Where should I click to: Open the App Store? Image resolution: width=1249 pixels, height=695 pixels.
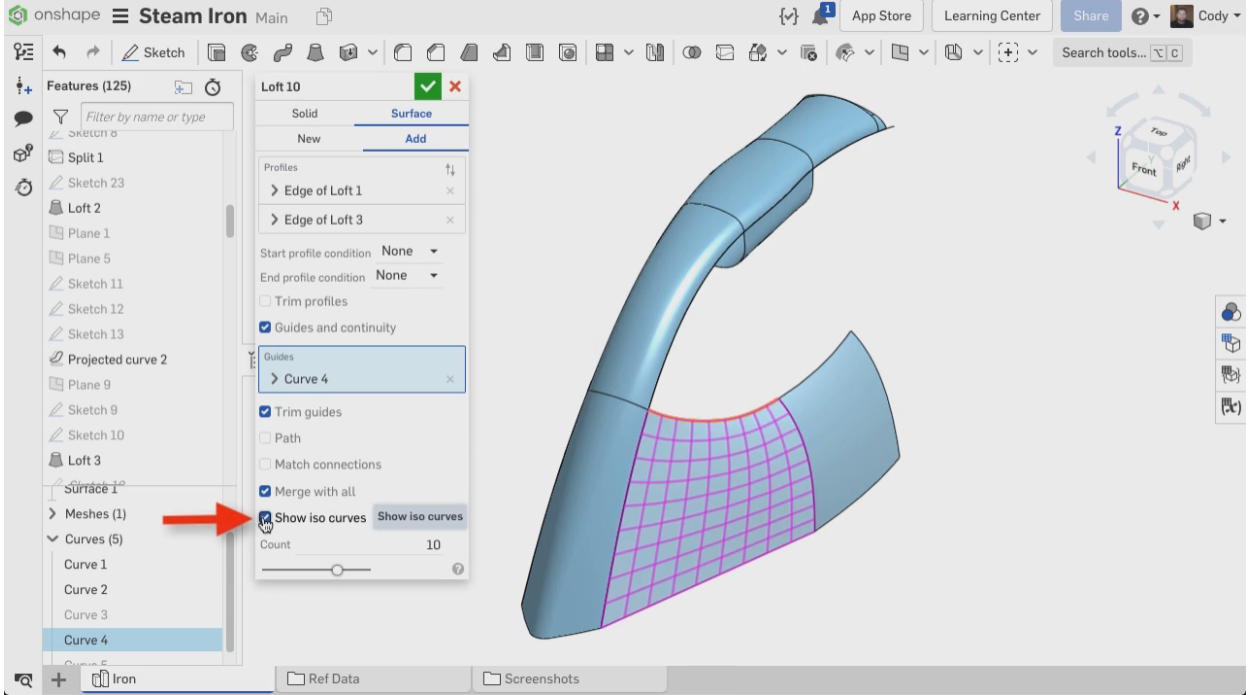pos(882,17)
